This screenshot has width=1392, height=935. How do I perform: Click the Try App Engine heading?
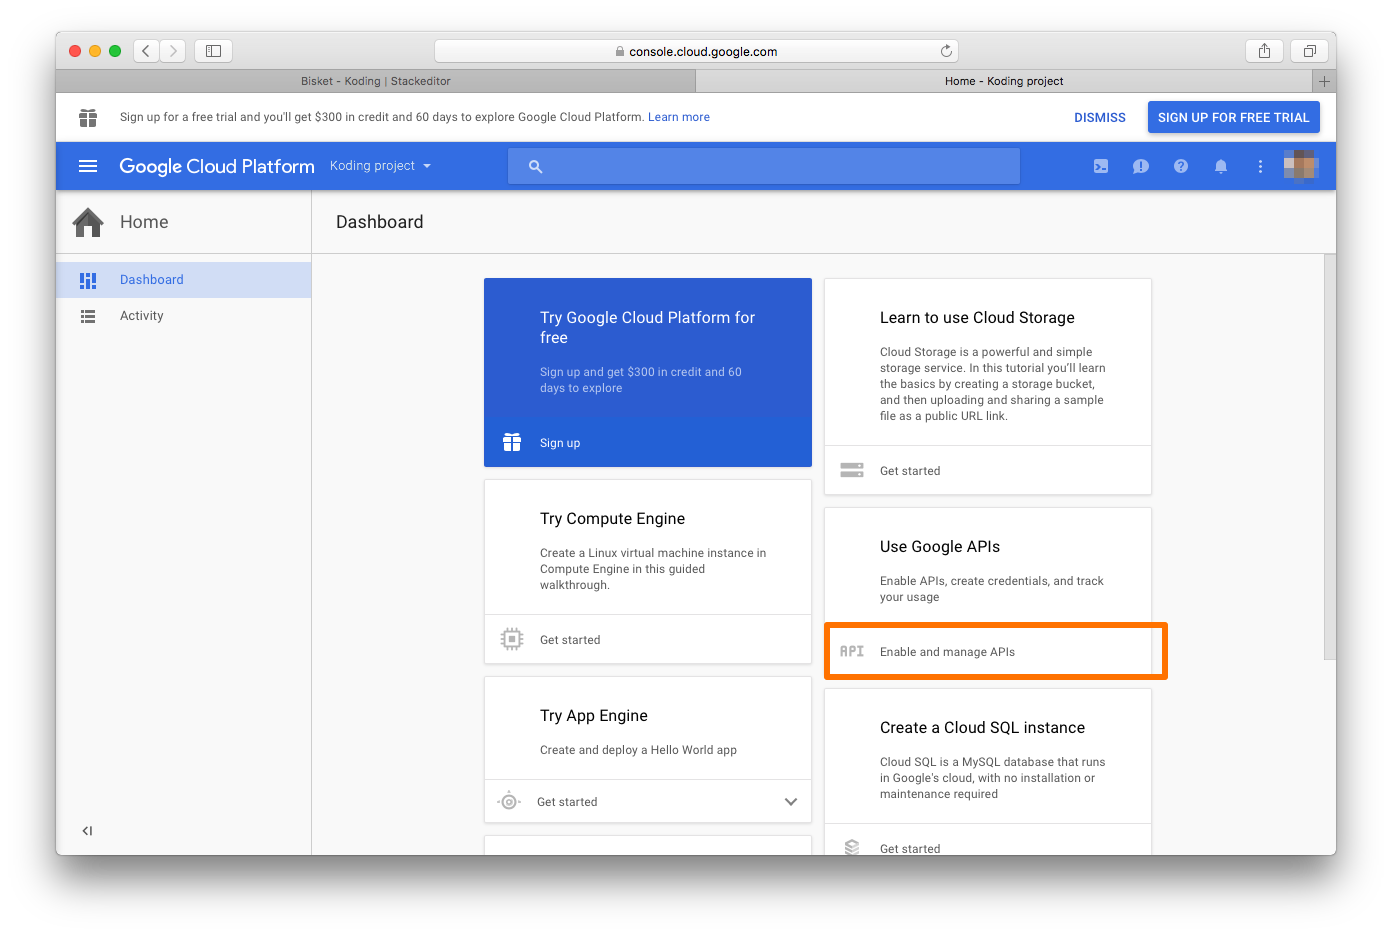point(594,716)
